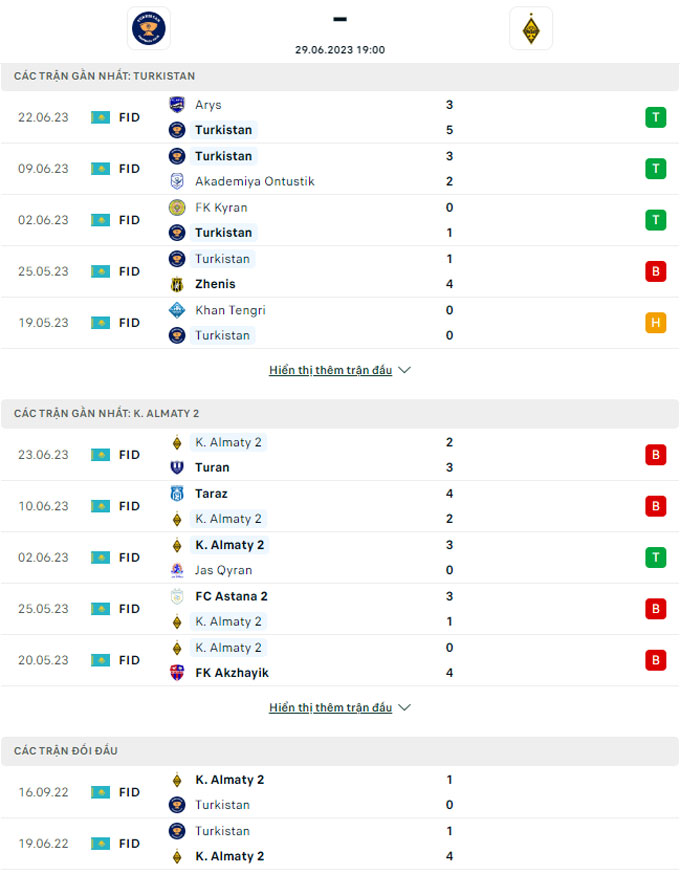The height and width of the screenshot is (874, 680).
Task: Click the Kazakhstan flag on 22.06.23 row
Action: pos(100,117)
